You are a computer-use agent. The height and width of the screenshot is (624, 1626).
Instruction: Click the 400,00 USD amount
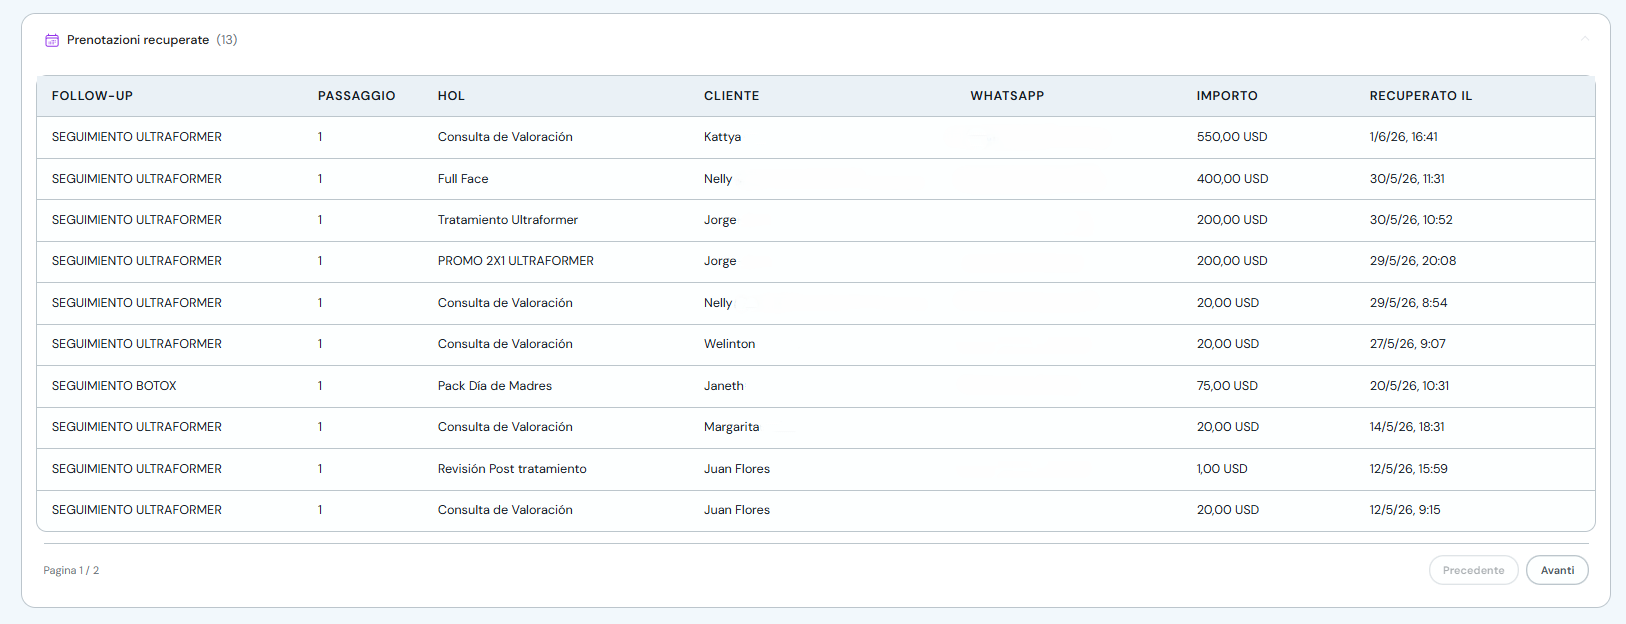(1232, 179)
